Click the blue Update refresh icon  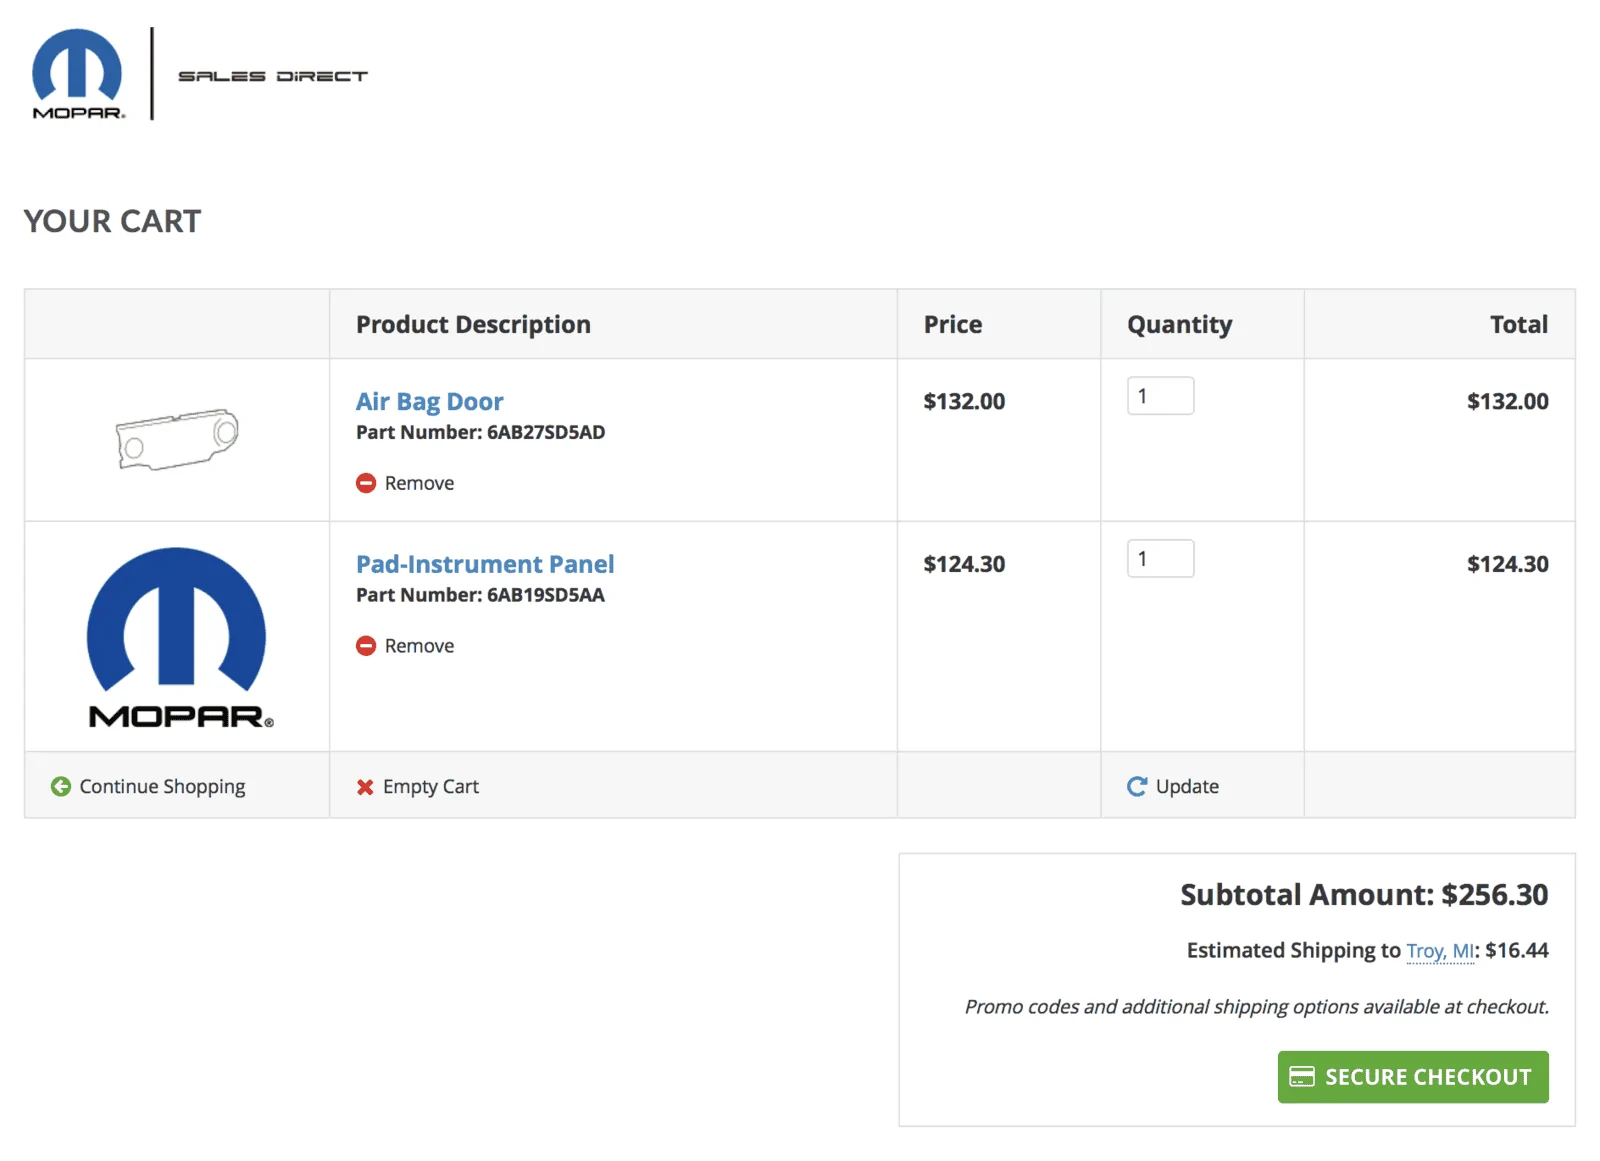[1137, 786]
